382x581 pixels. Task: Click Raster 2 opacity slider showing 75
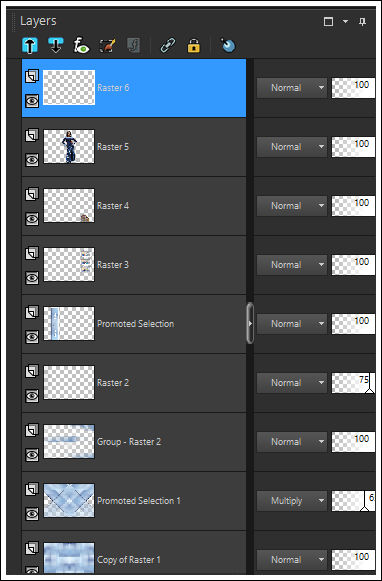(x=353, y=383)
